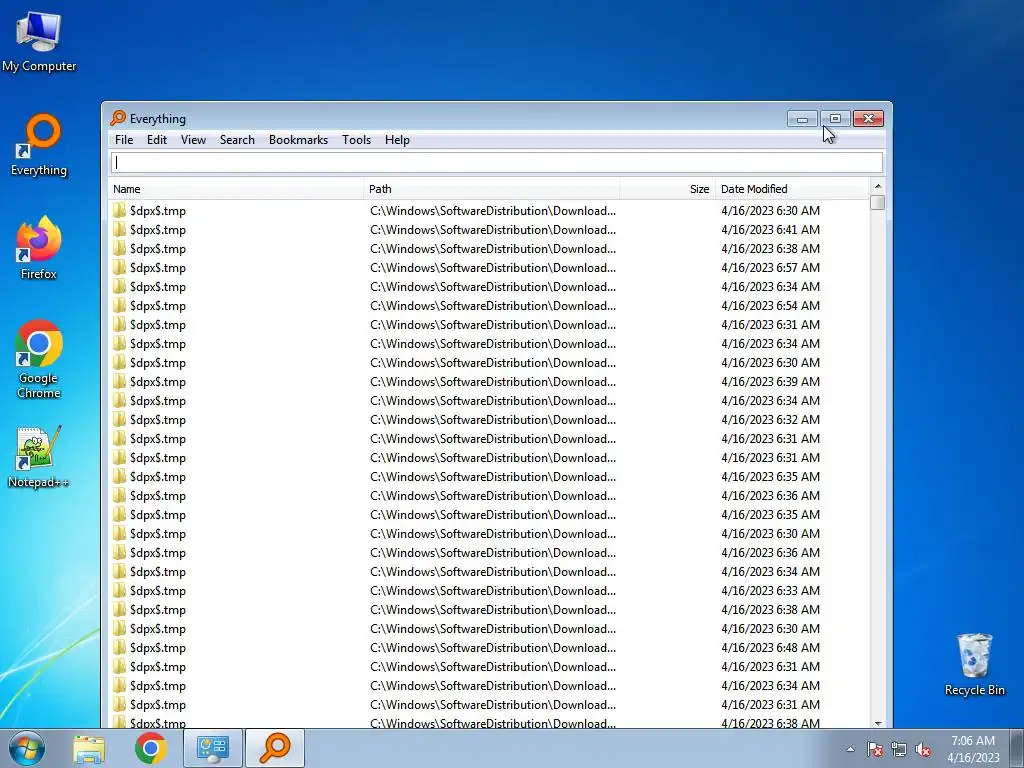The width and height of the screenshot is (1024, 768).
Task: Click the Everything taskbar button
Action: tap(275, 748)
